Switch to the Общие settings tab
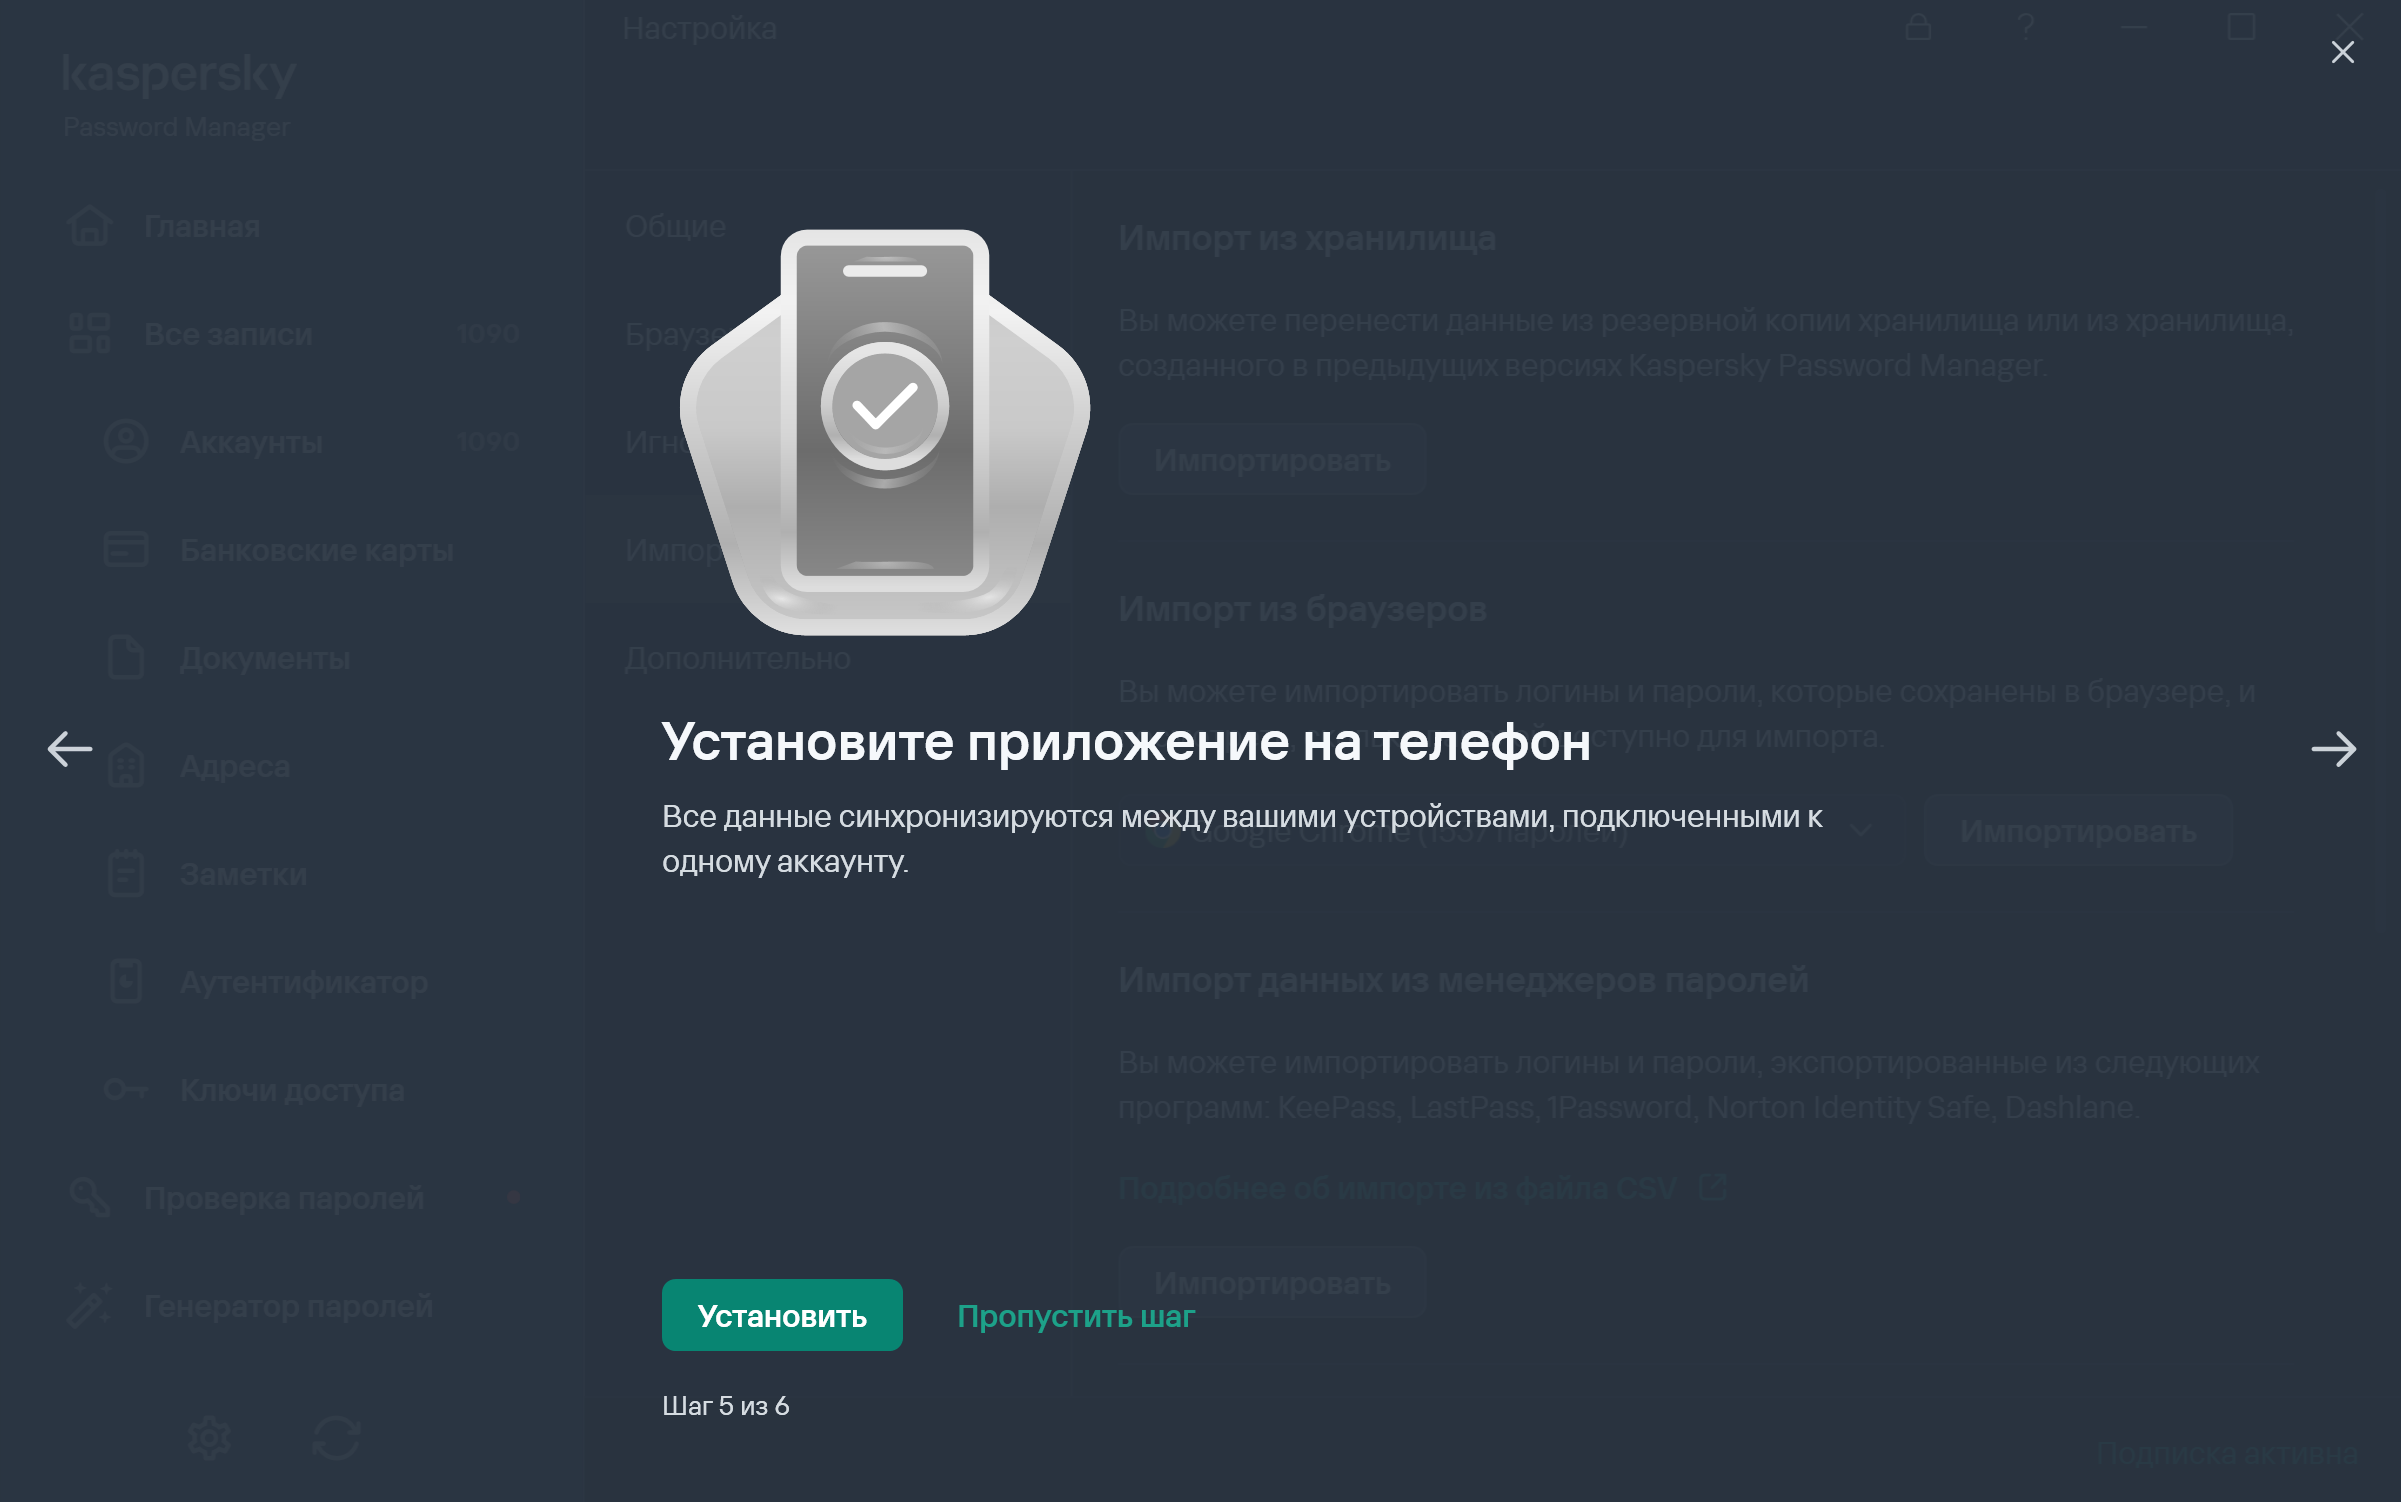Screen dimensions: 2401x1502 pyautogui.click(x=675, y=227)
